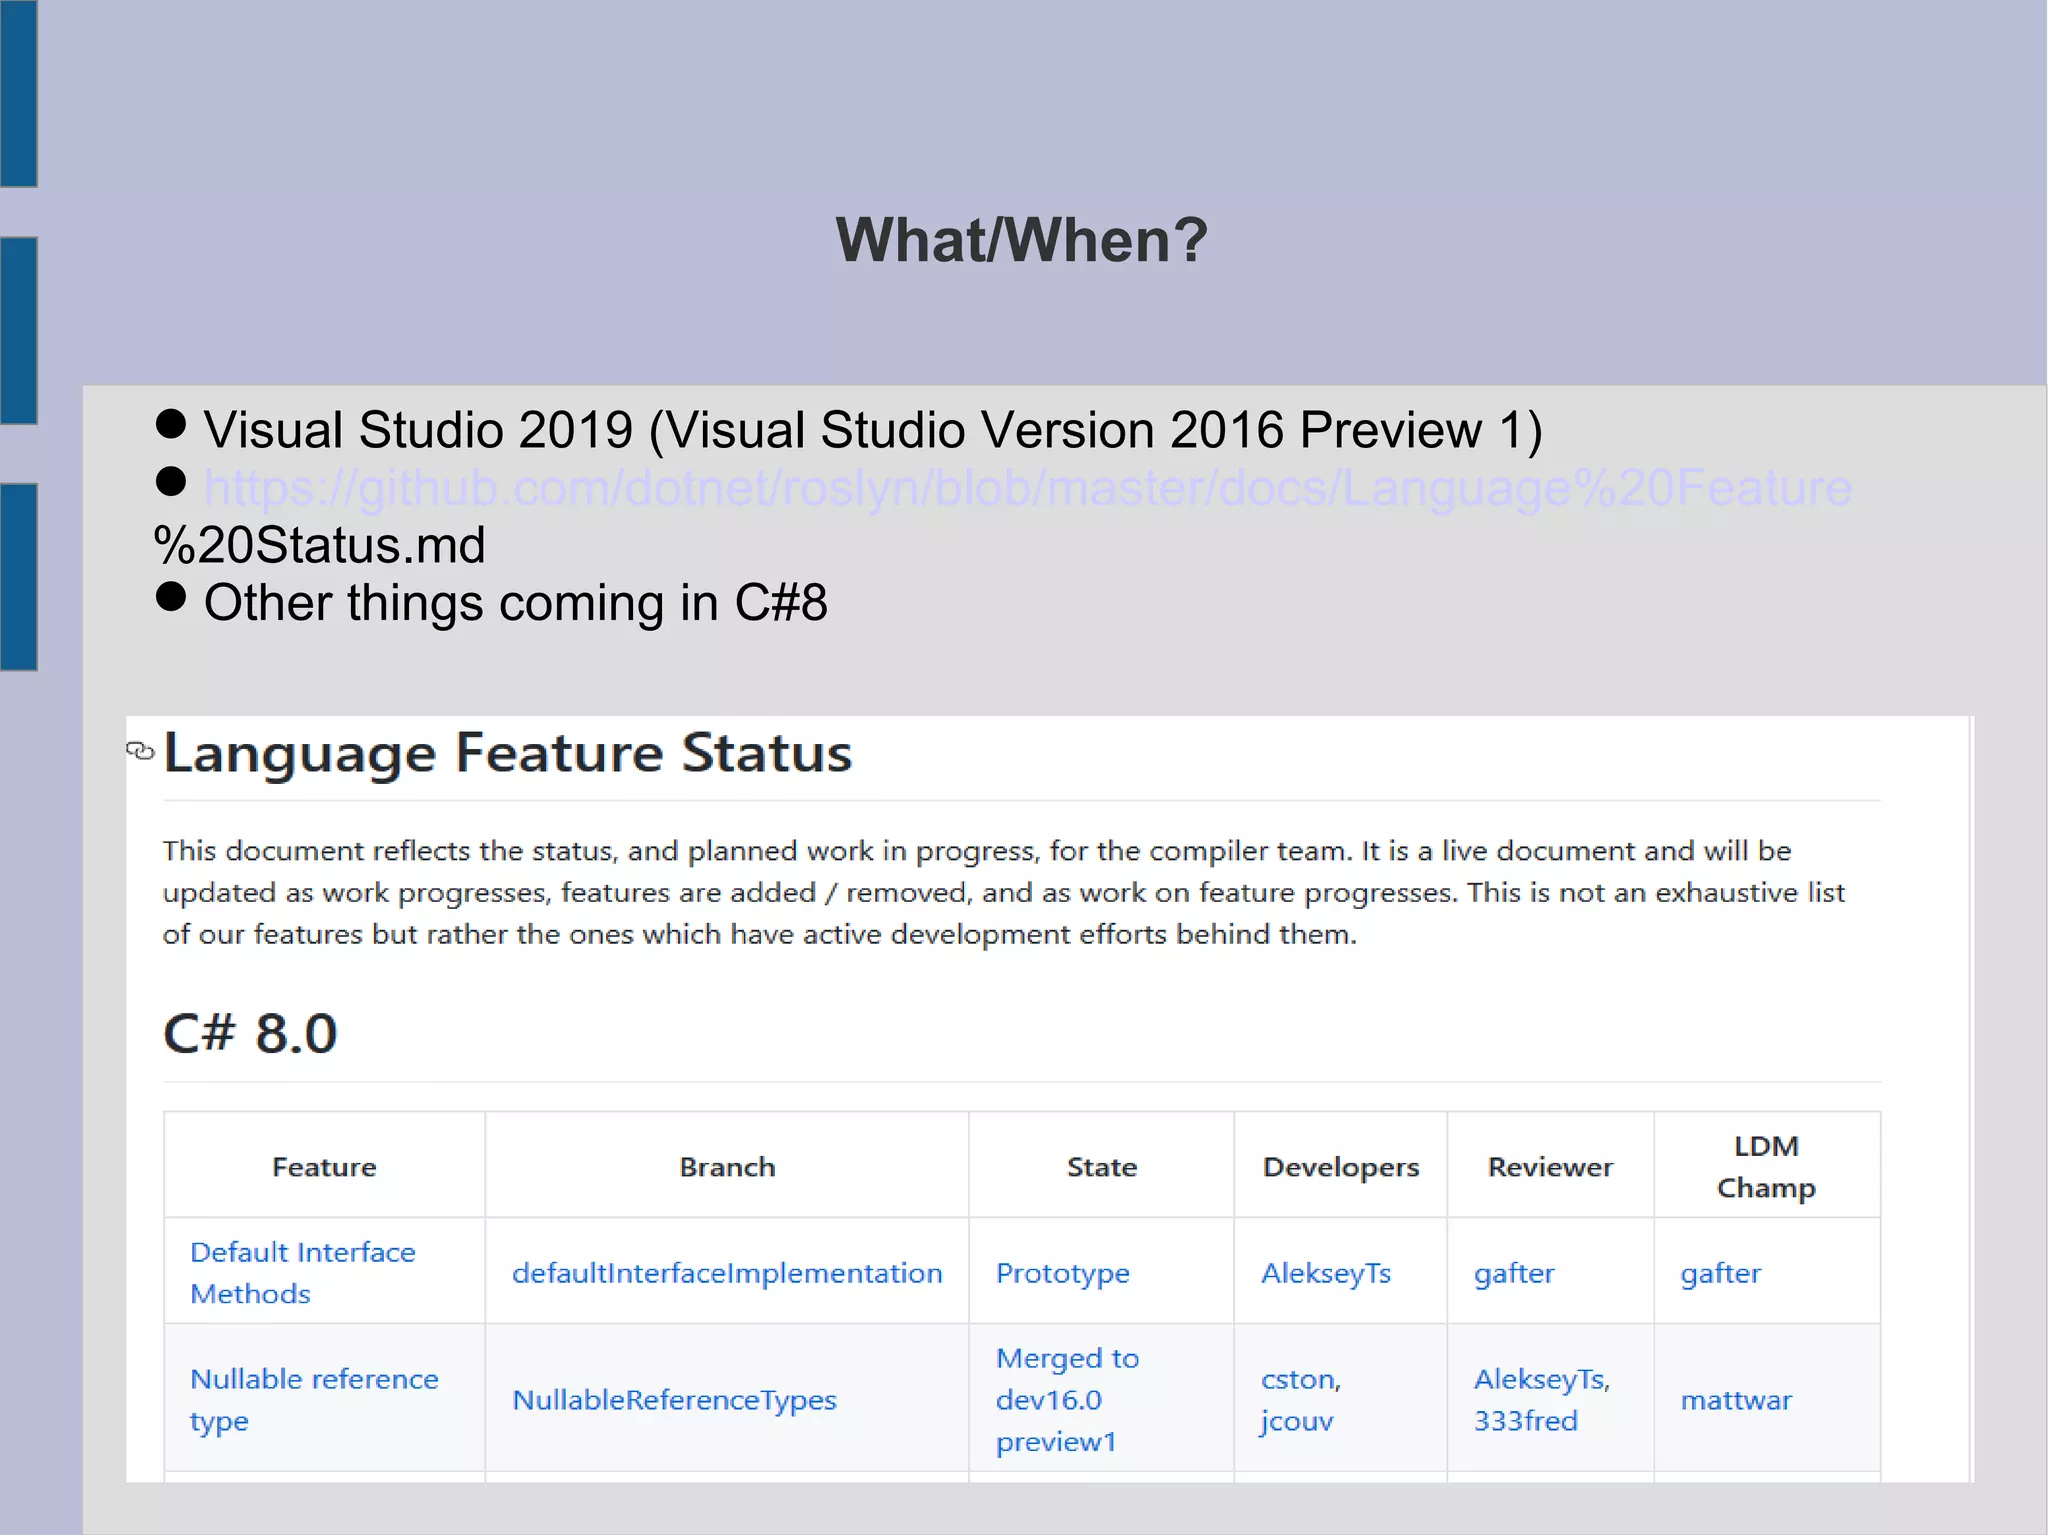This screenshot has height=1535, width=2048.
Task: Click the mattwar LDM Champ link
Action: 1736,1400
